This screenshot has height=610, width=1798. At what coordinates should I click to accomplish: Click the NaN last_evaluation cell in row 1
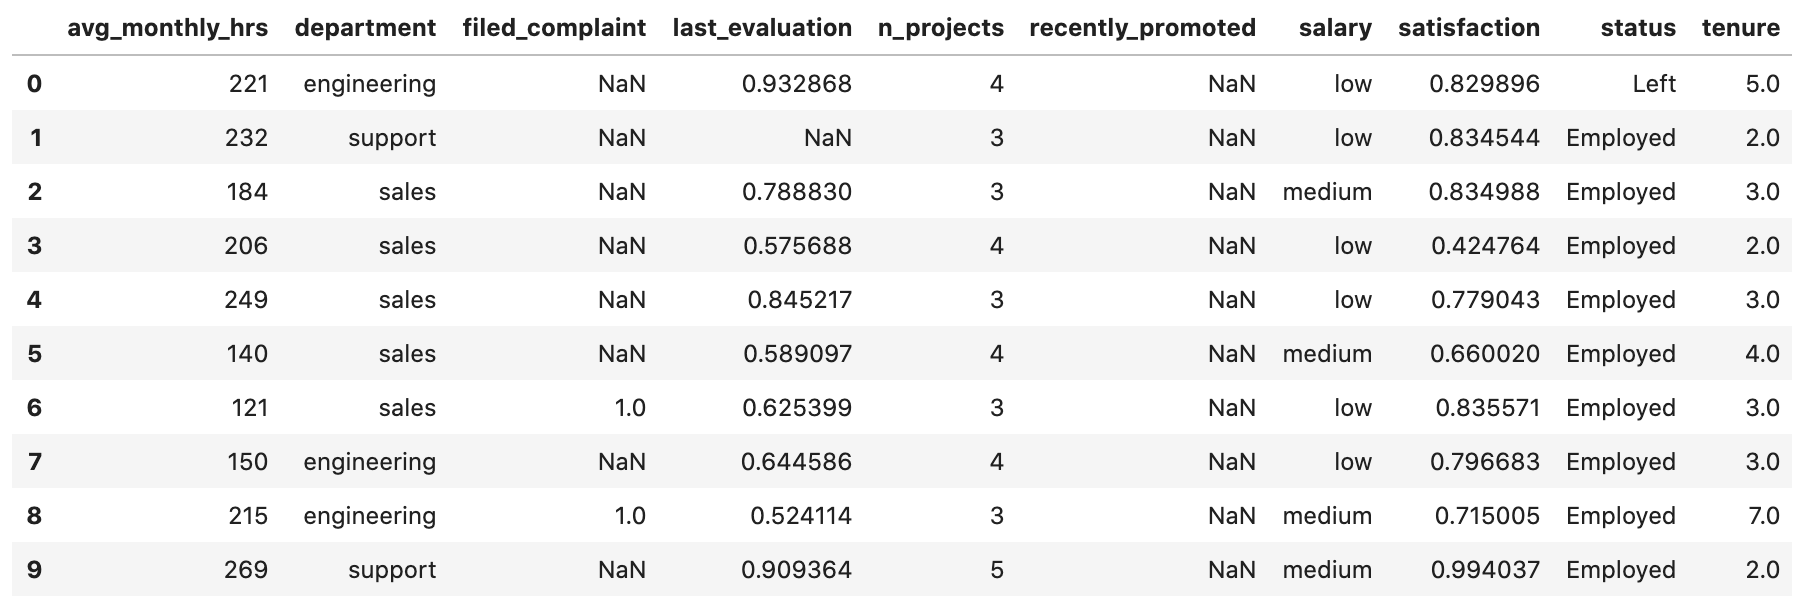pyautogui.click(x=827, y=138)
